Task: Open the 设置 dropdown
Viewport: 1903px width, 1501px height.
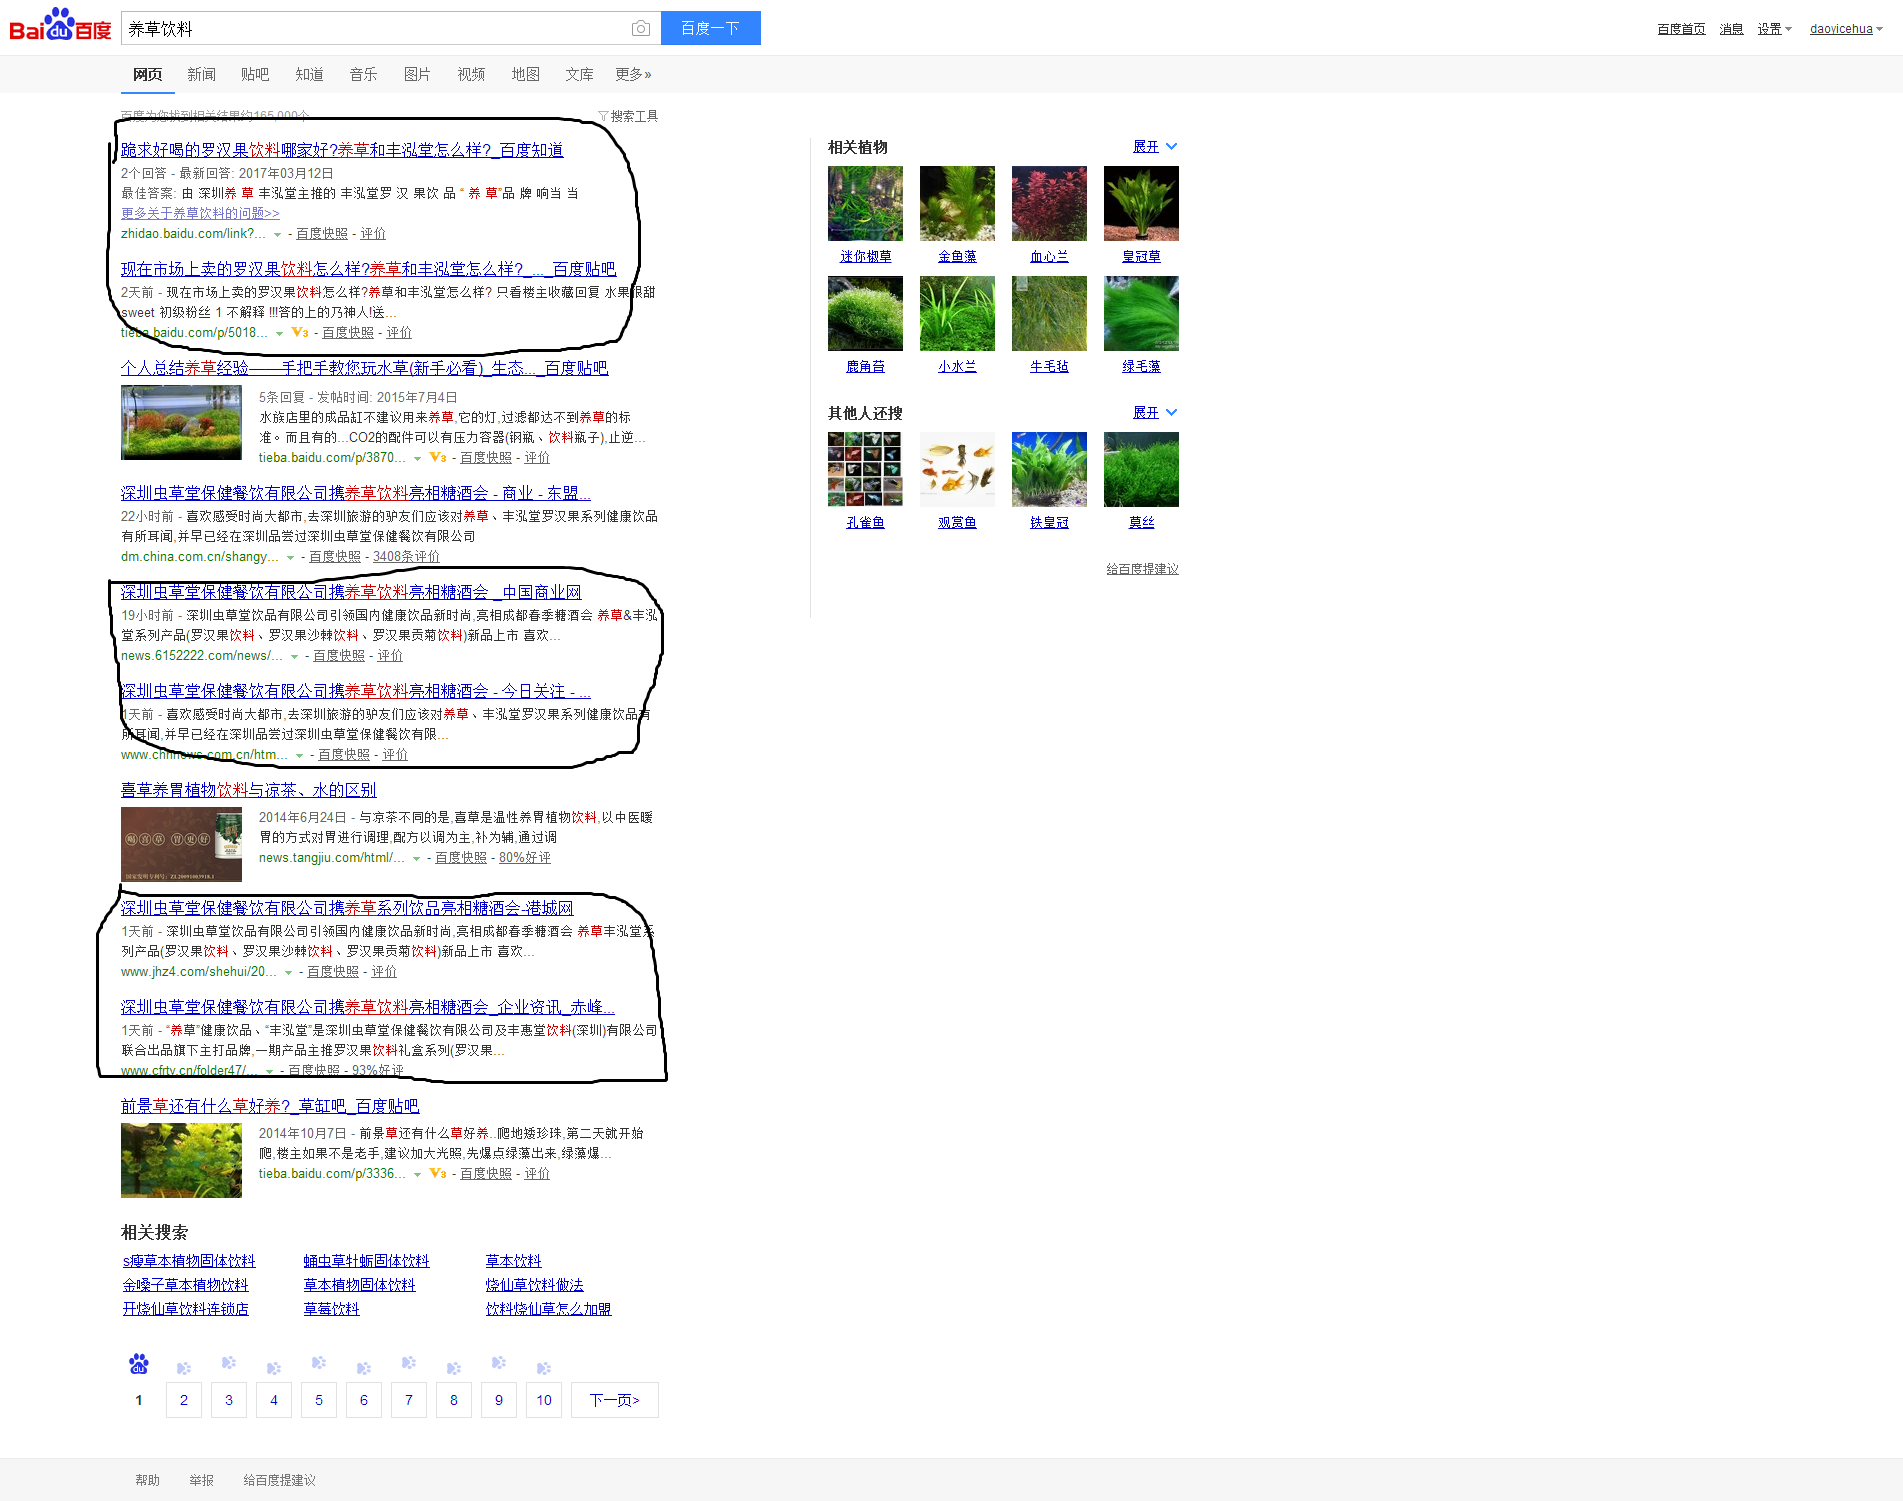Action: 1775,29
